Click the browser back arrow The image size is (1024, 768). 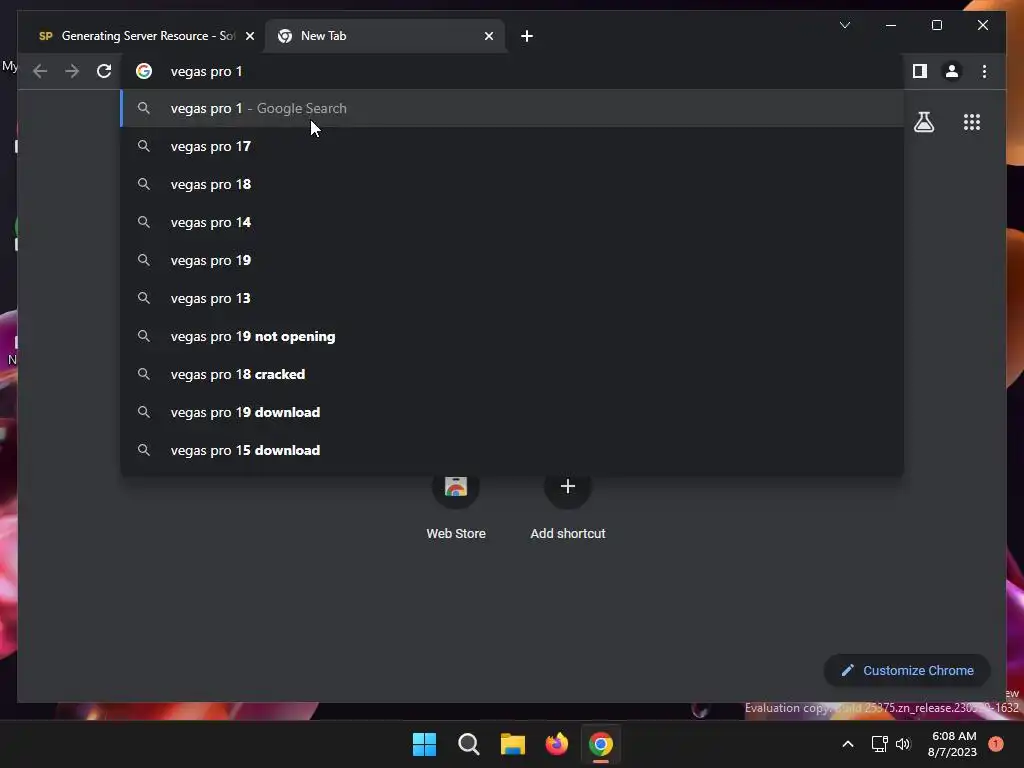[40, 71]
